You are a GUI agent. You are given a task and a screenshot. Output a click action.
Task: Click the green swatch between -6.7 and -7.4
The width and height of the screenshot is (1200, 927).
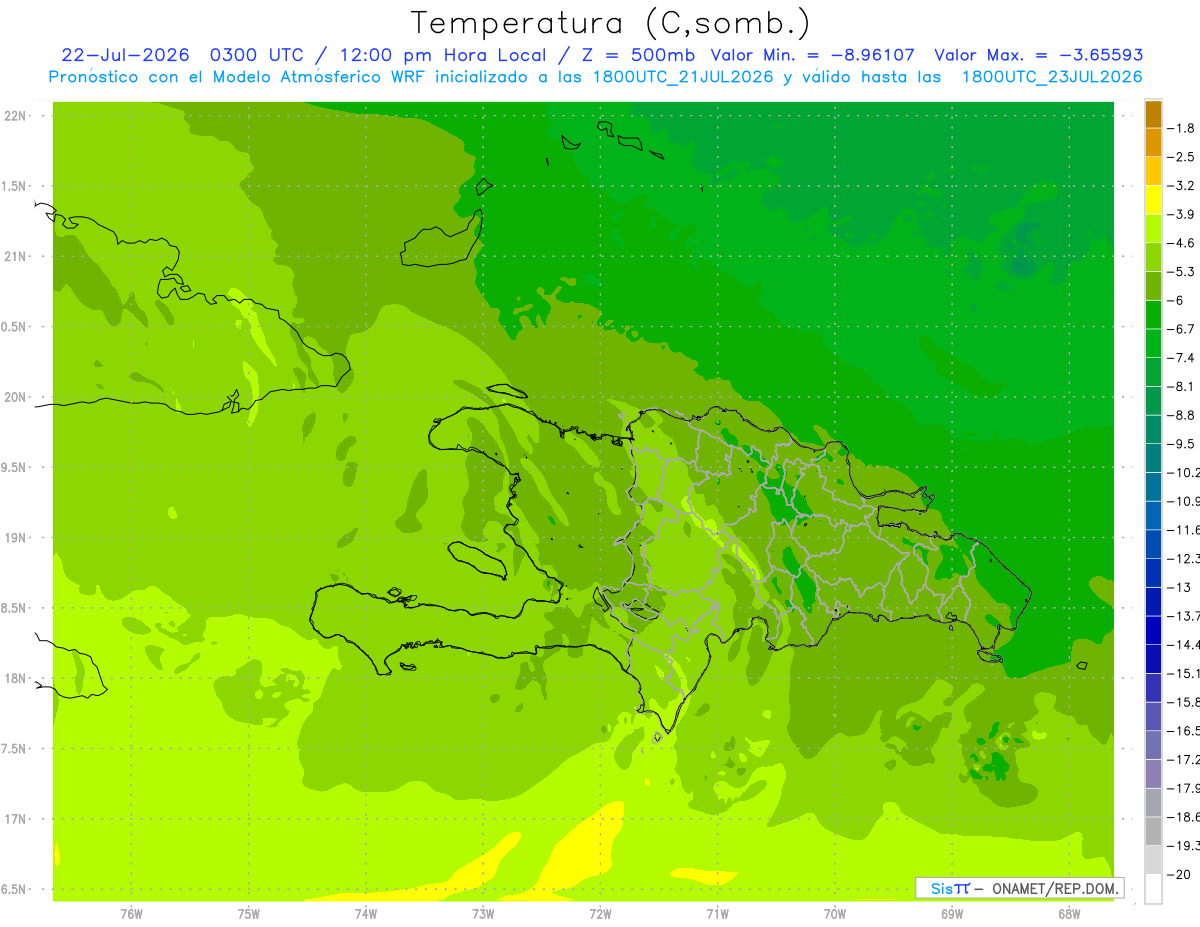pyautogui.click(x=1153, y=344)
